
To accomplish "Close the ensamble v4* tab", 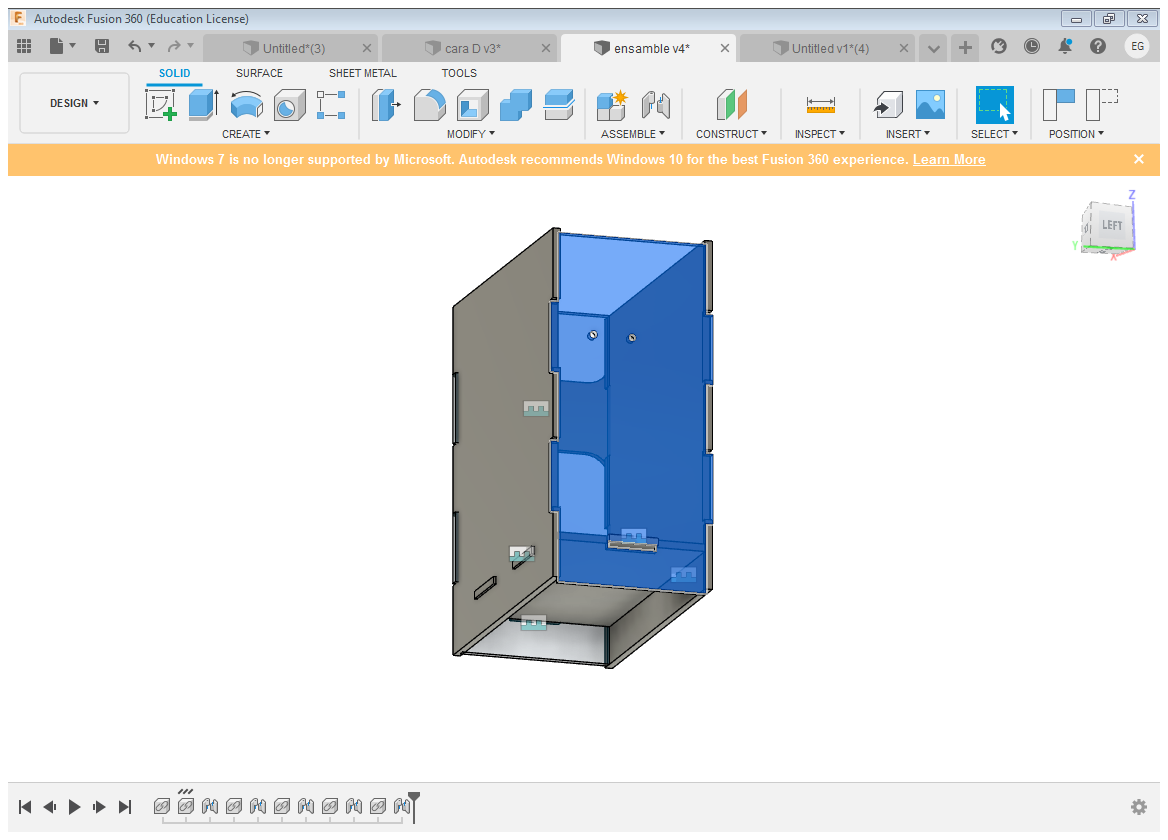I will point(725,48).
